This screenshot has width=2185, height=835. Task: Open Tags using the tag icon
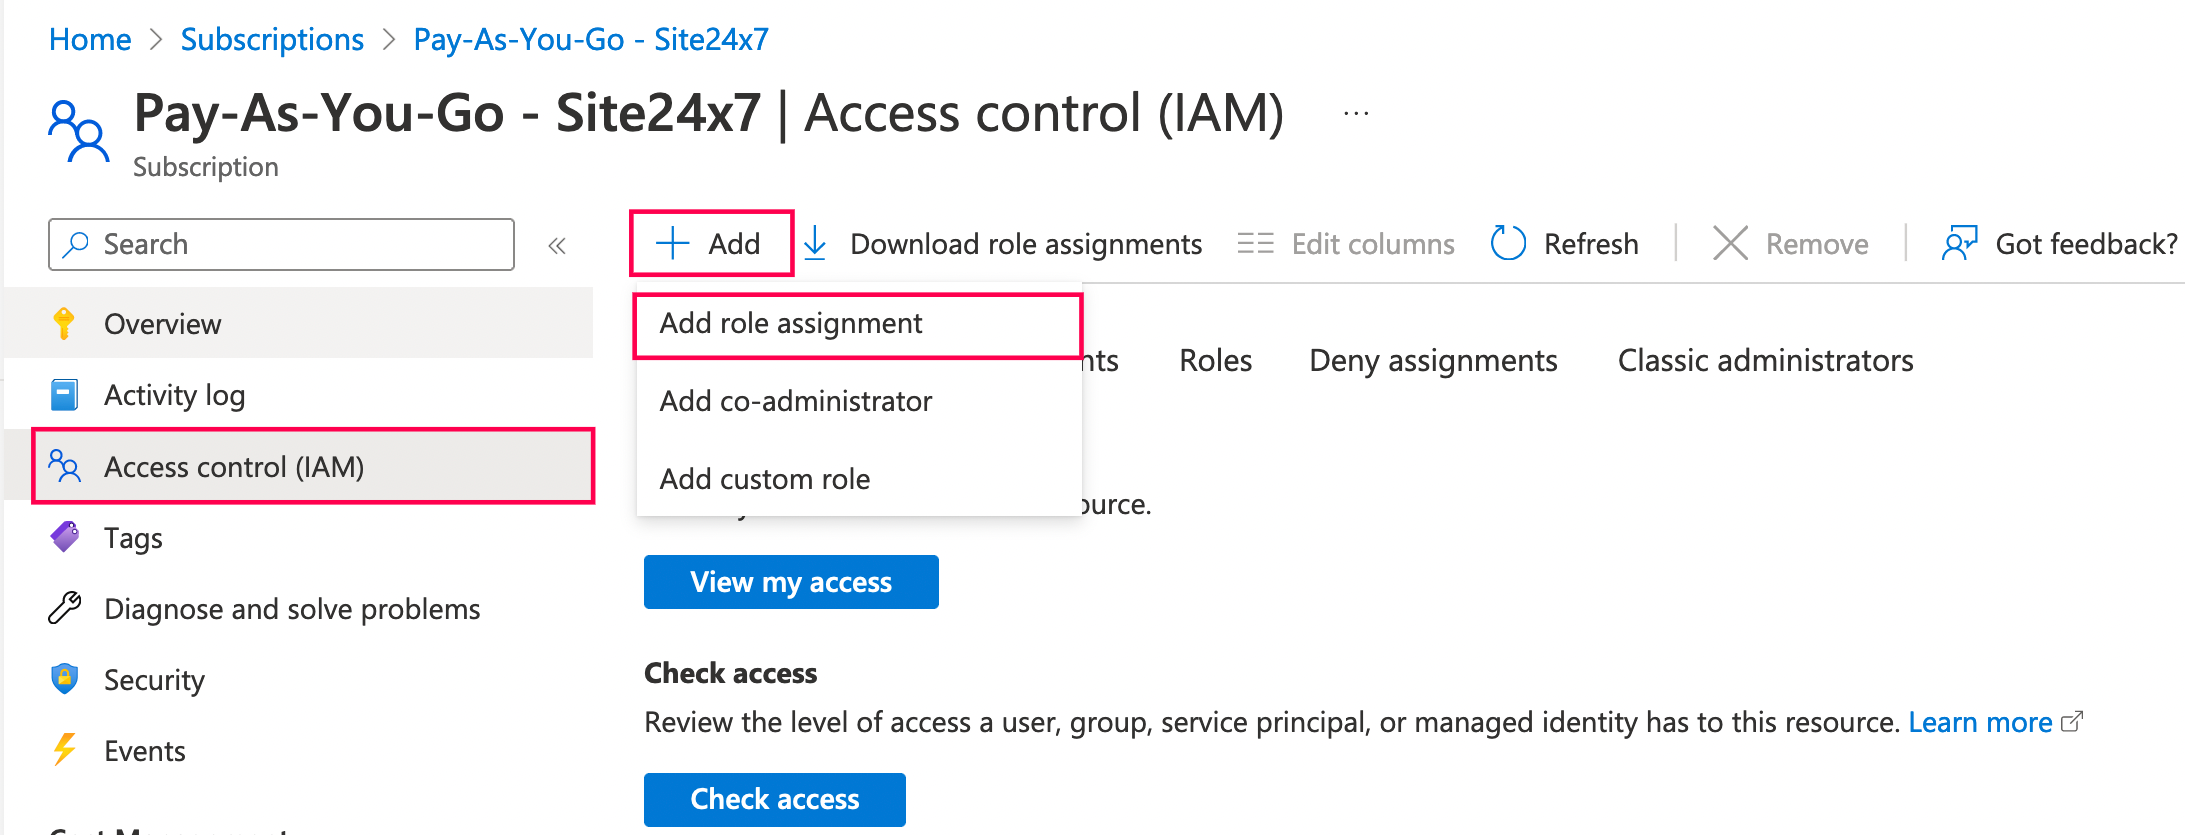coord(64,537)
